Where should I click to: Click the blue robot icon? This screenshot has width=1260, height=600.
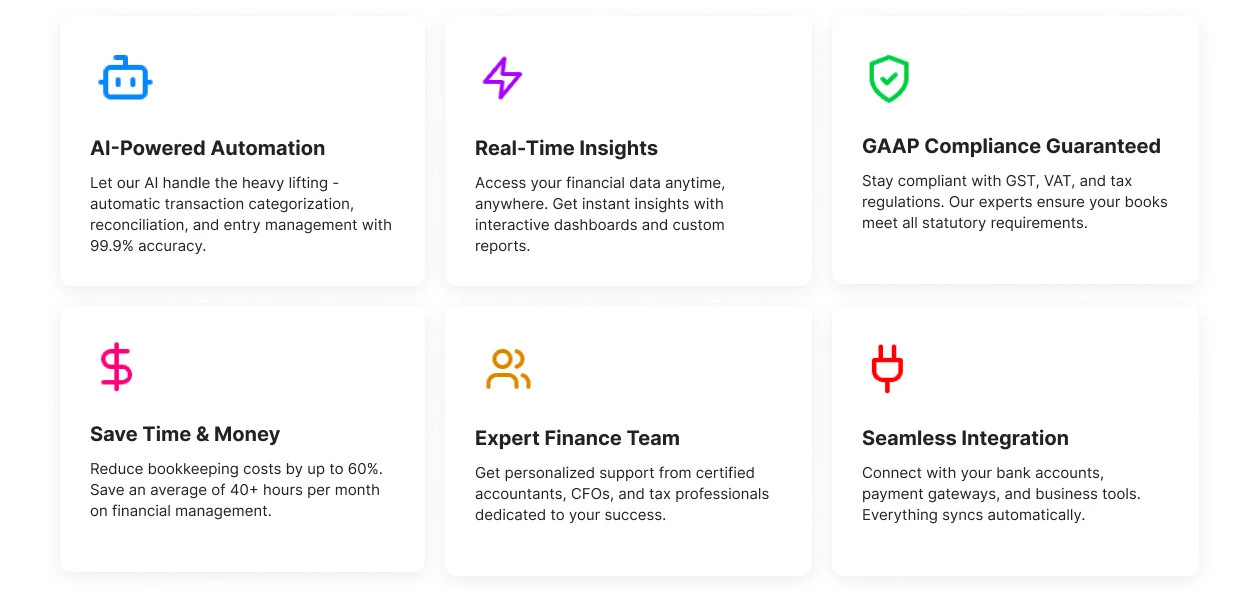click(125, 79)
